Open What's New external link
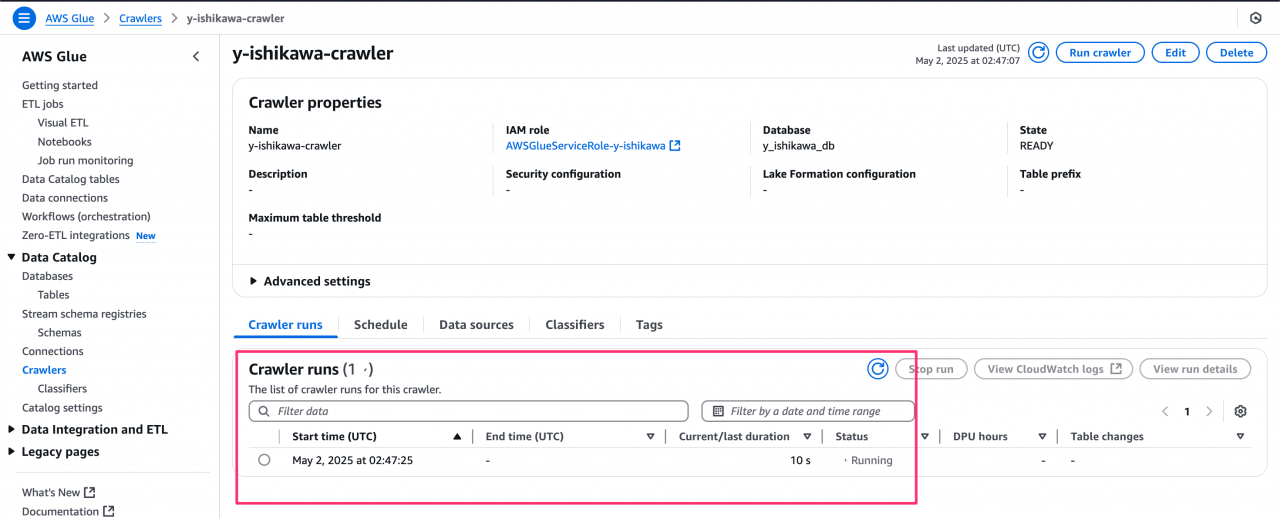The height and width of the screenshot is (518, 1280). (x=59, y=492)
